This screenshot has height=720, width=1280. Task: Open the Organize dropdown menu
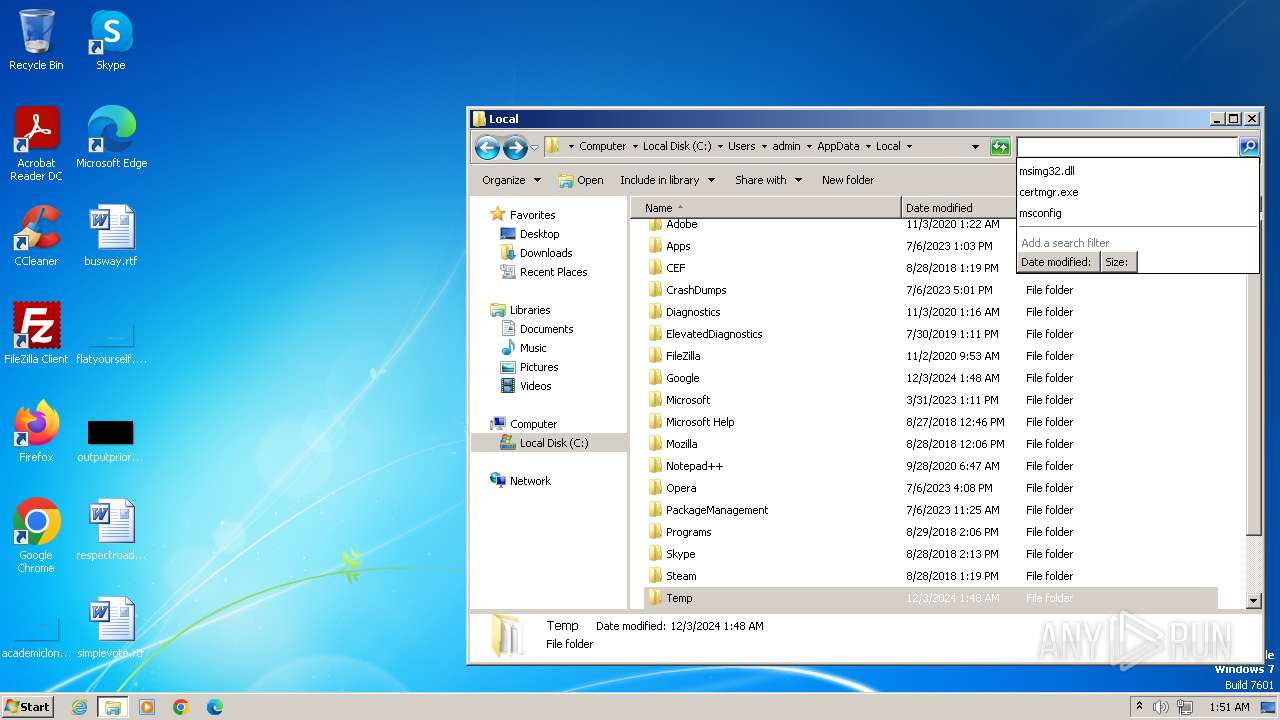click(x=511, y=180)
